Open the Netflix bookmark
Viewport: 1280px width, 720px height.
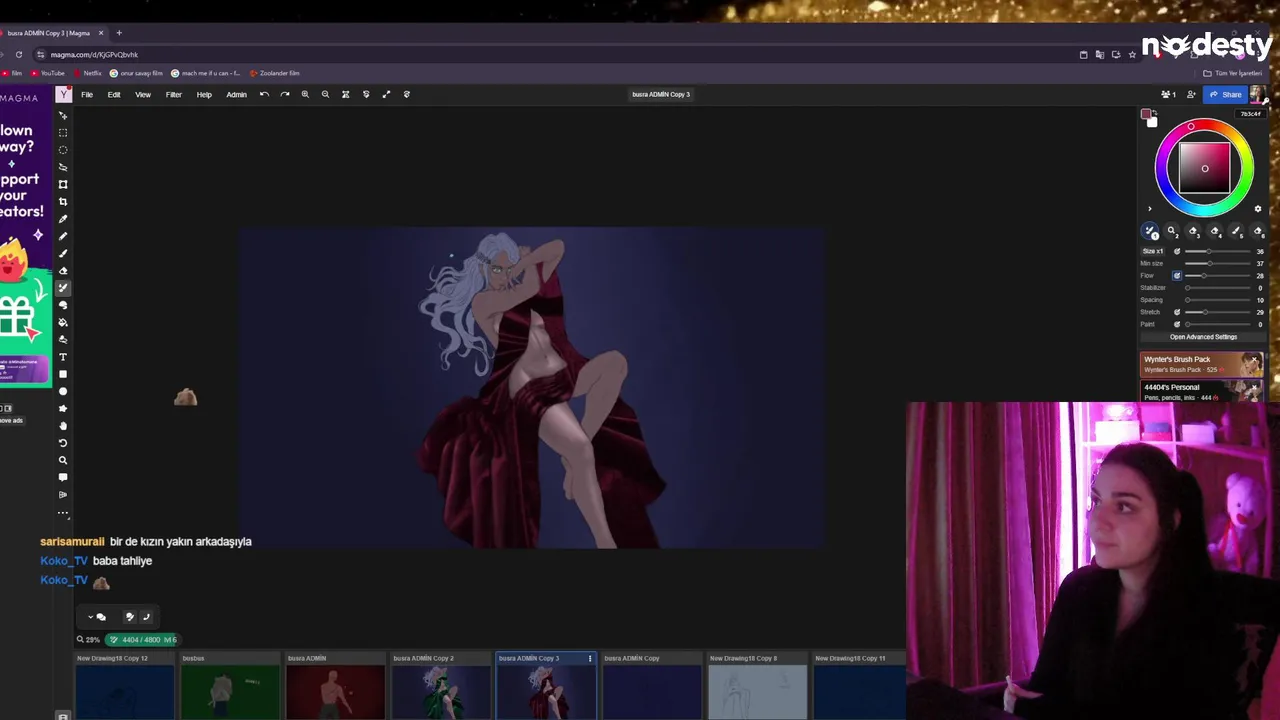(x=88, y=73)
